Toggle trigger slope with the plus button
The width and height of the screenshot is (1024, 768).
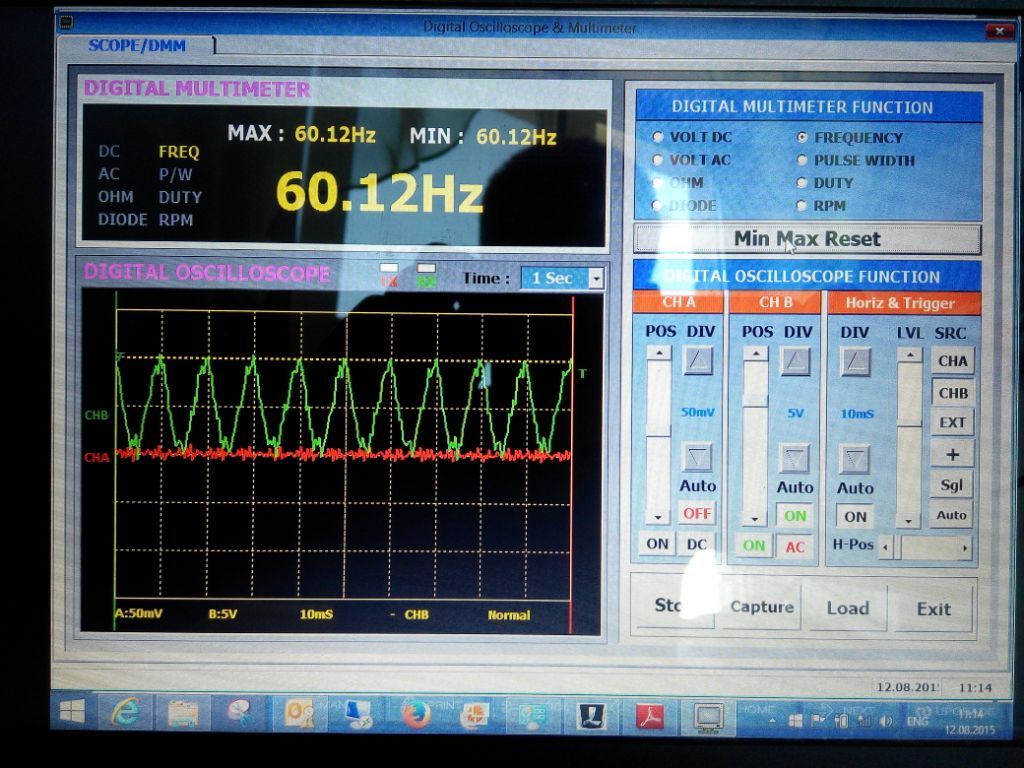click(952, 454)
